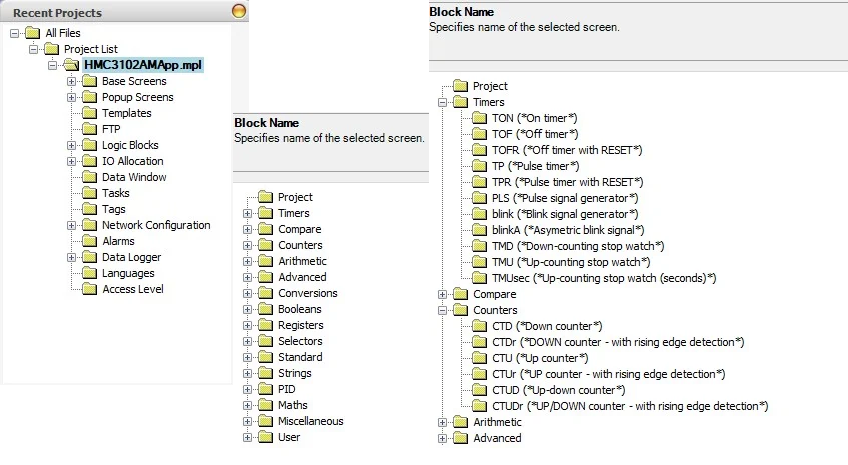848x465 pixels.
Task: Expand Compare in the right block tree
Action: coord(442,295)
